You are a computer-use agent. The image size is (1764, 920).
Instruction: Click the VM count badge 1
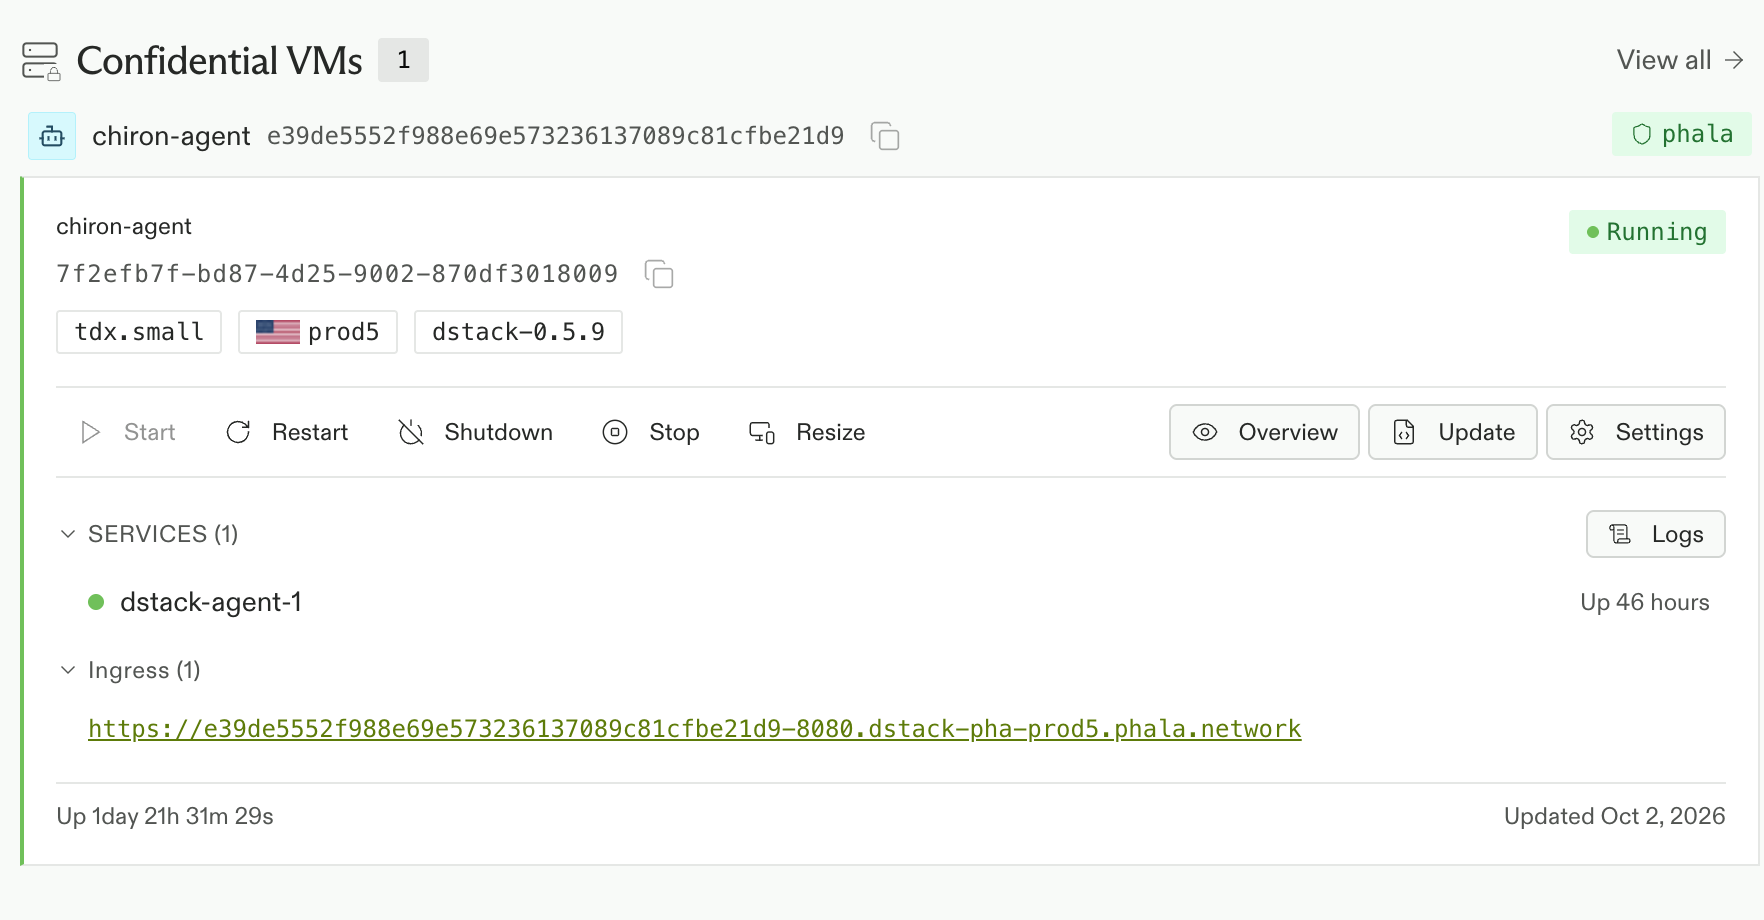[x=403, y=60]
